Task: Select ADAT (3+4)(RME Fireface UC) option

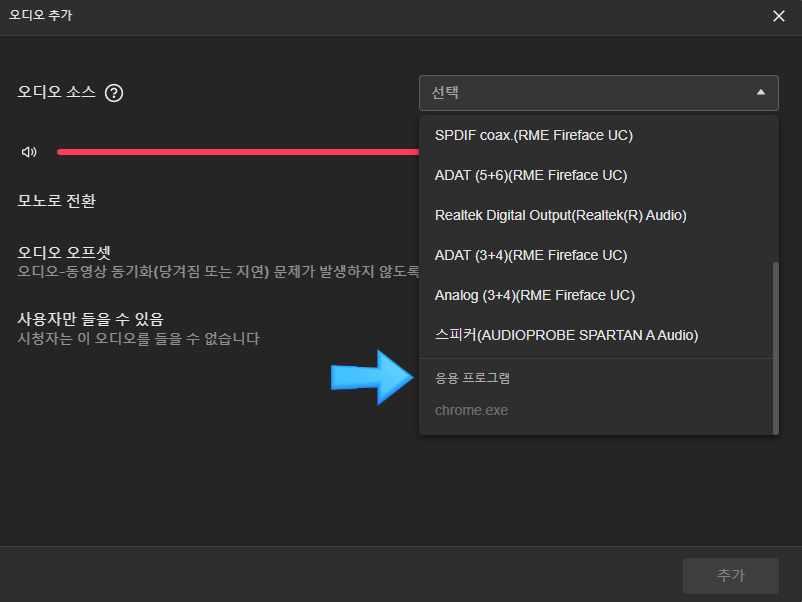Action: (531, 255)
